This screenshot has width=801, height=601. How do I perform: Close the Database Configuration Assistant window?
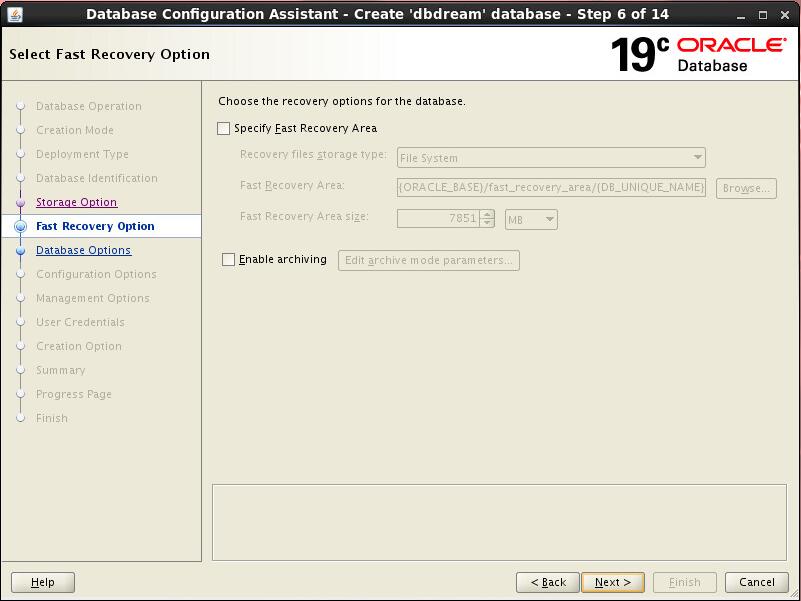(785, 14)
